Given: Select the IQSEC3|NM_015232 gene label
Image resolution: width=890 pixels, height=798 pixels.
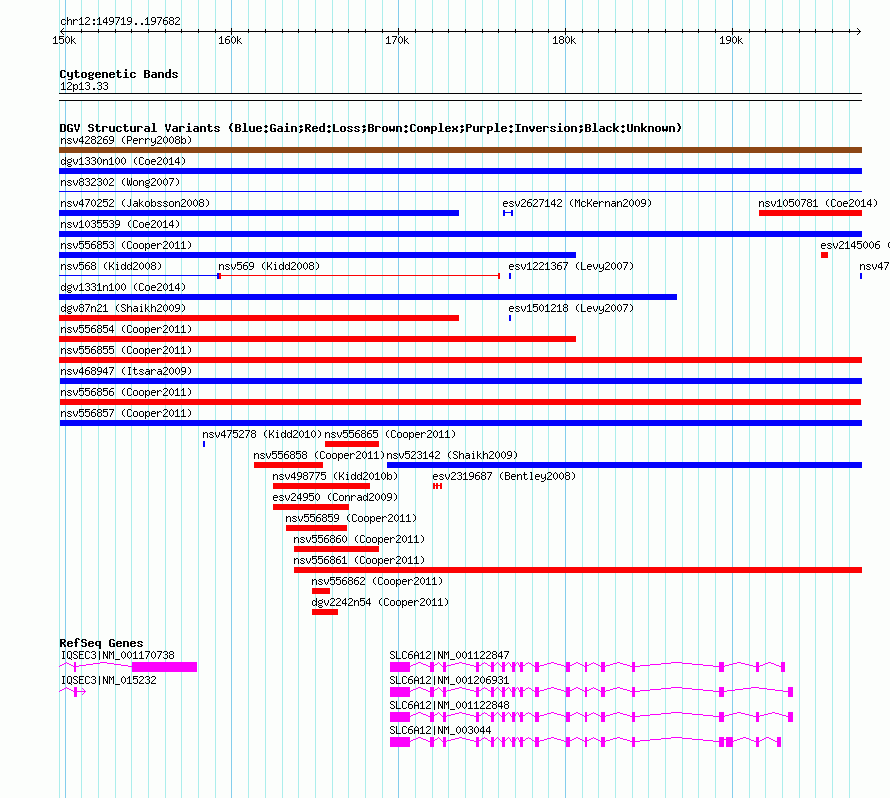Looking at the screenshot, I should coord(108,680).
